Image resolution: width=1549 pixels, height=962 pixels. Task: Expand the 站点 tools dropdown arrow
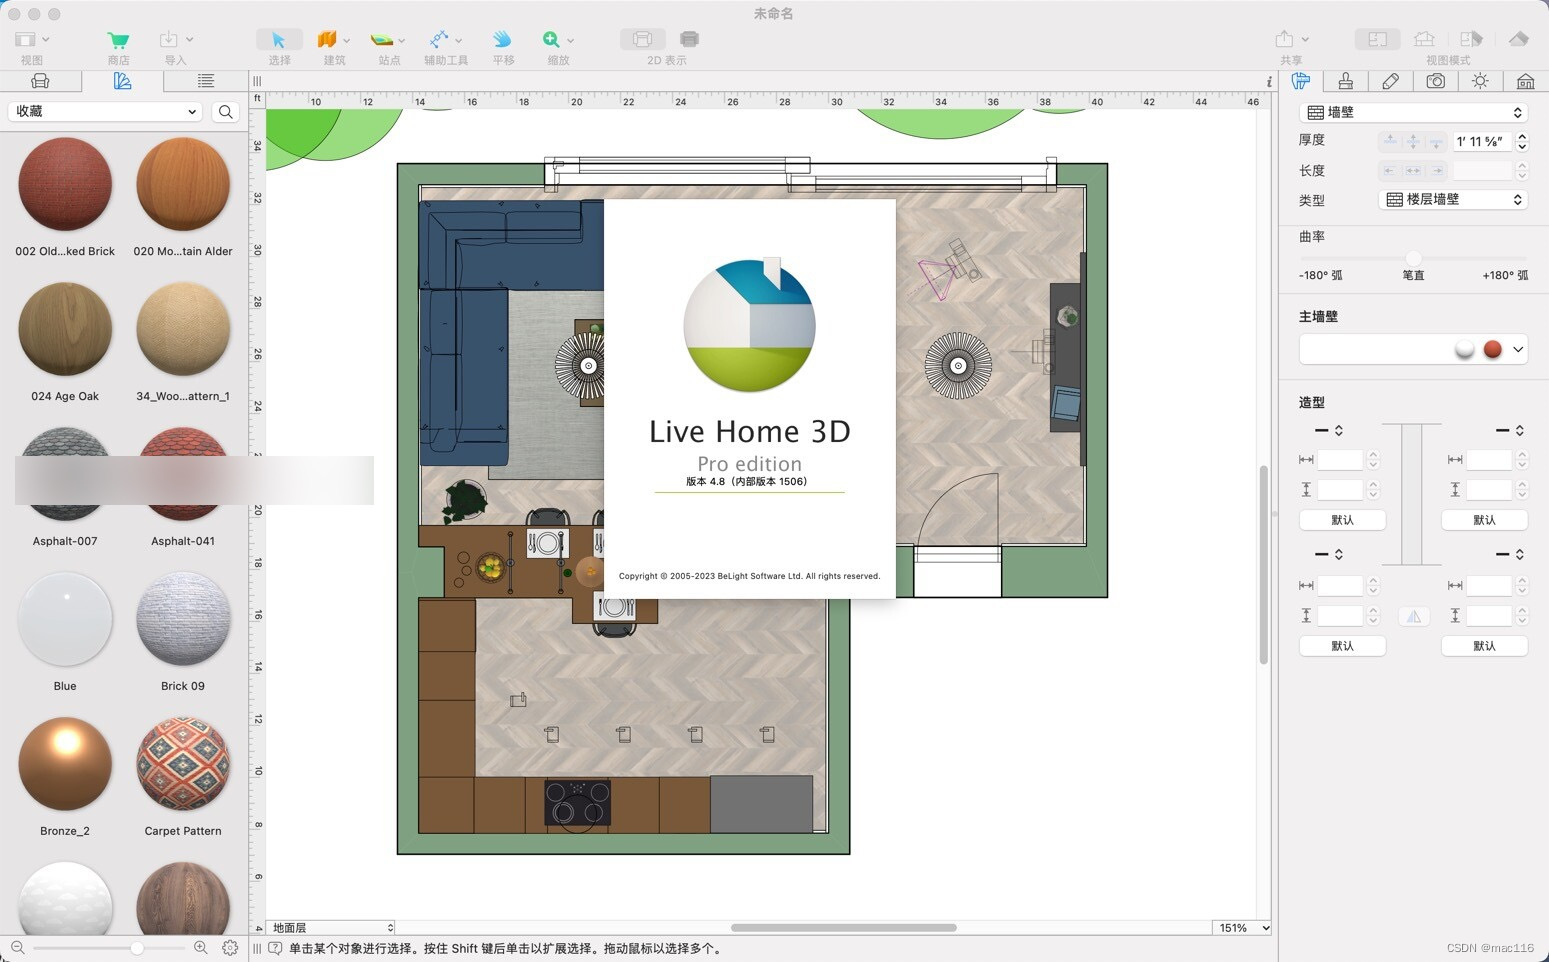pyautogui.click(x=402, y=41)
